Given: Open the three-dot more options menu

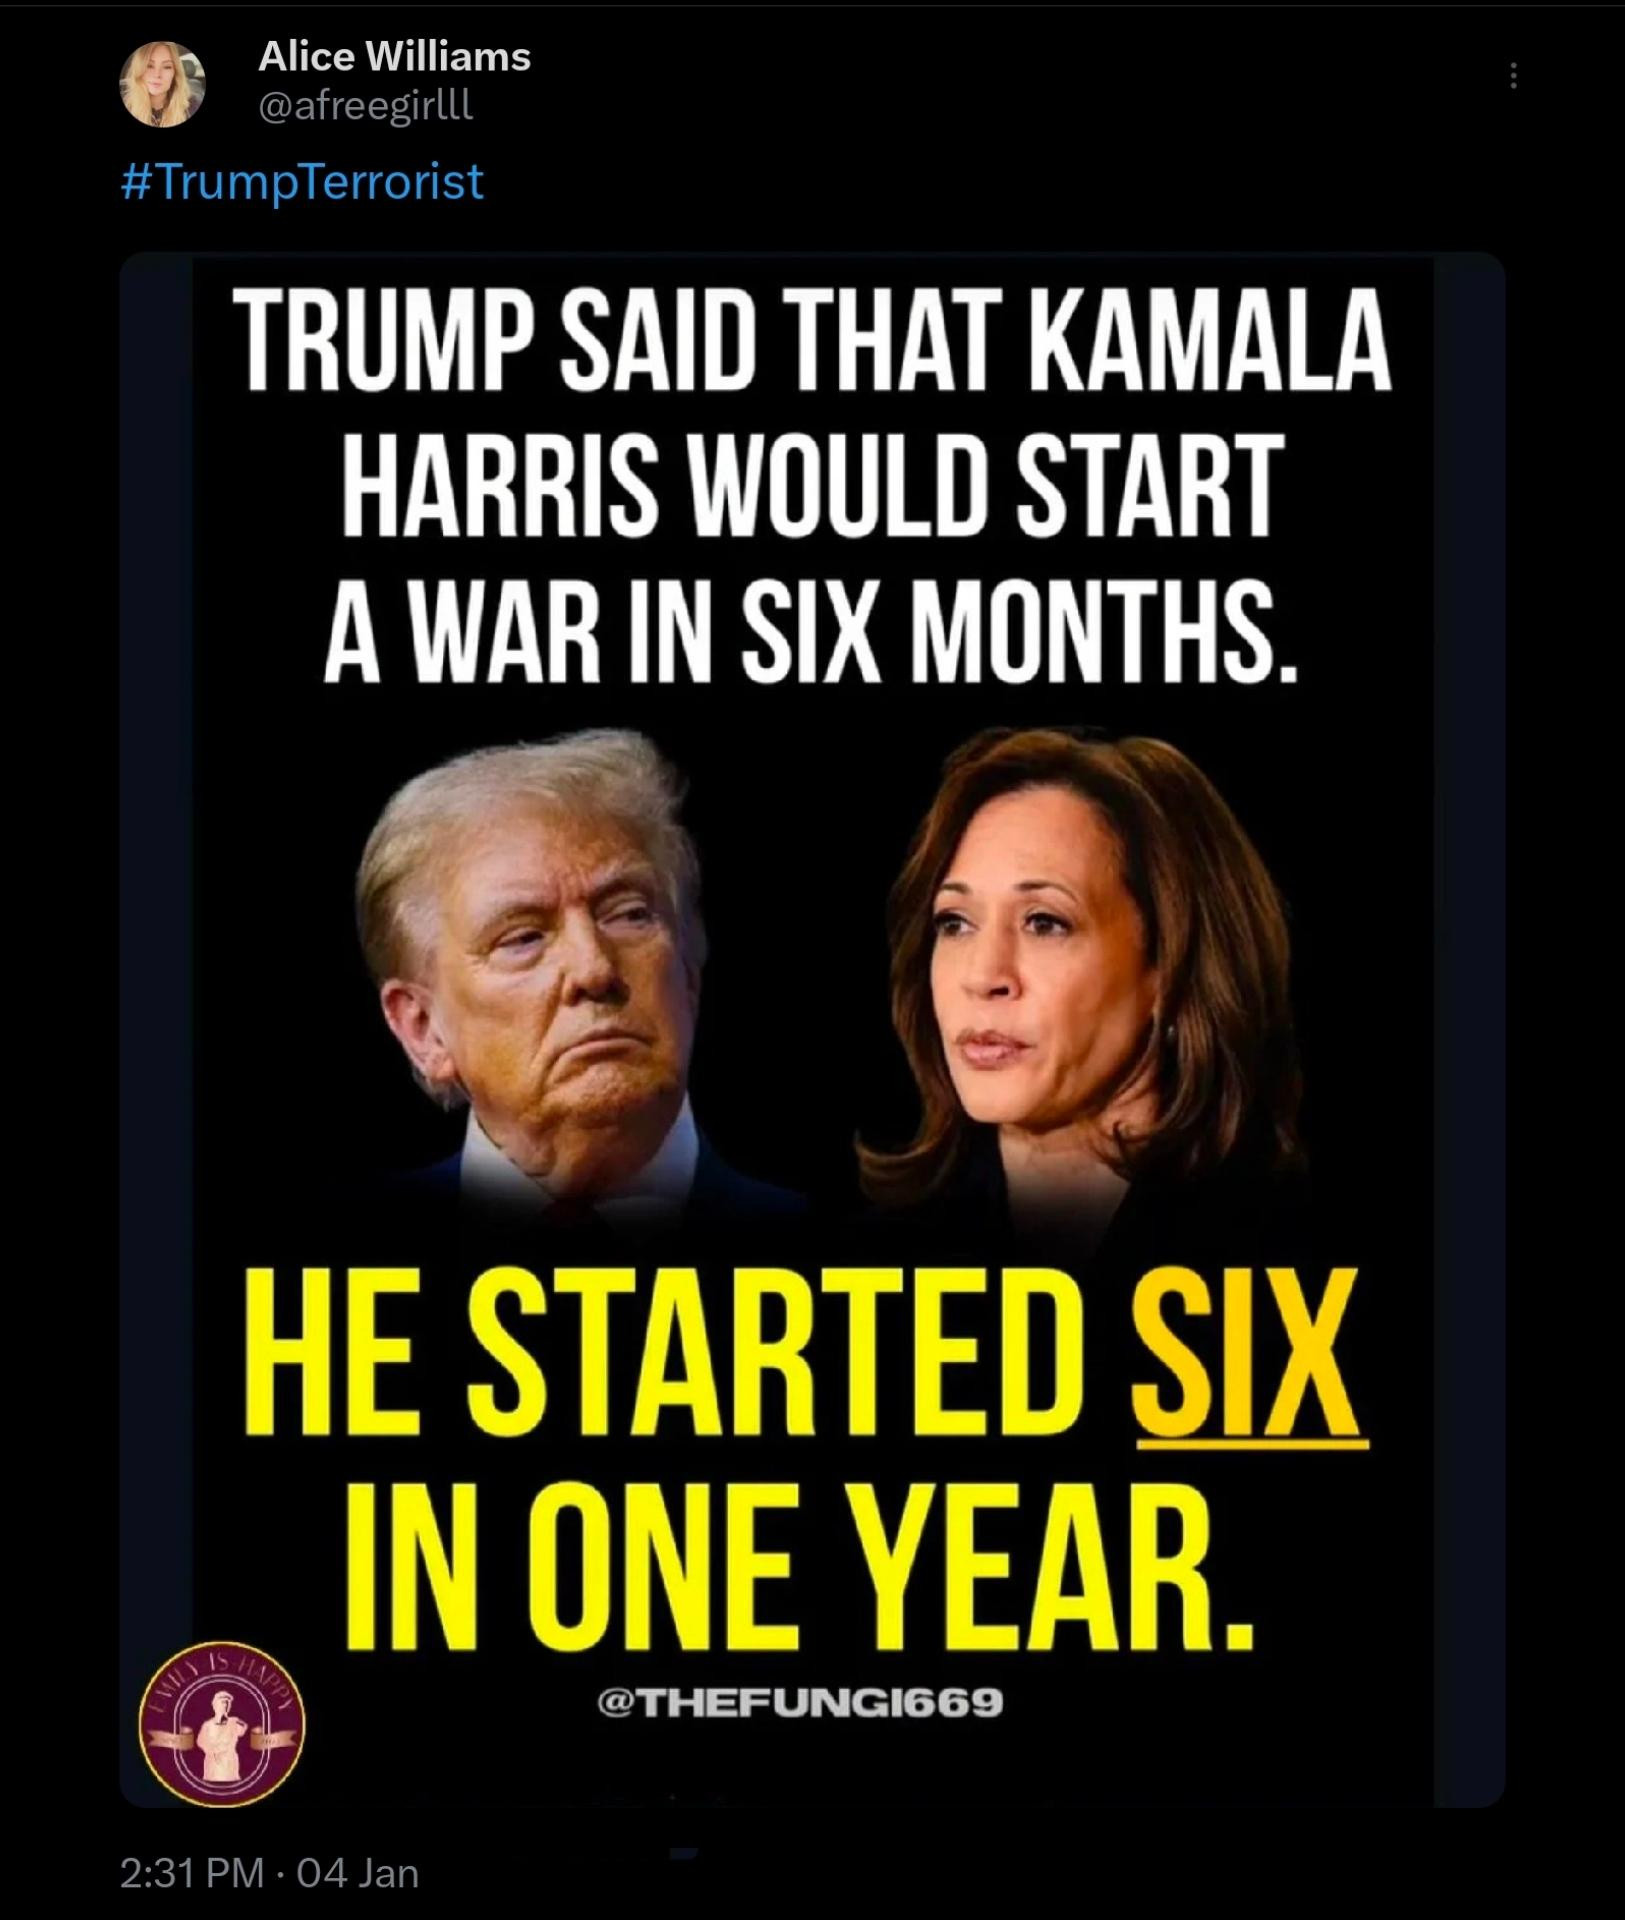Looking at the screenshot, I should (x=1513, y=75).
